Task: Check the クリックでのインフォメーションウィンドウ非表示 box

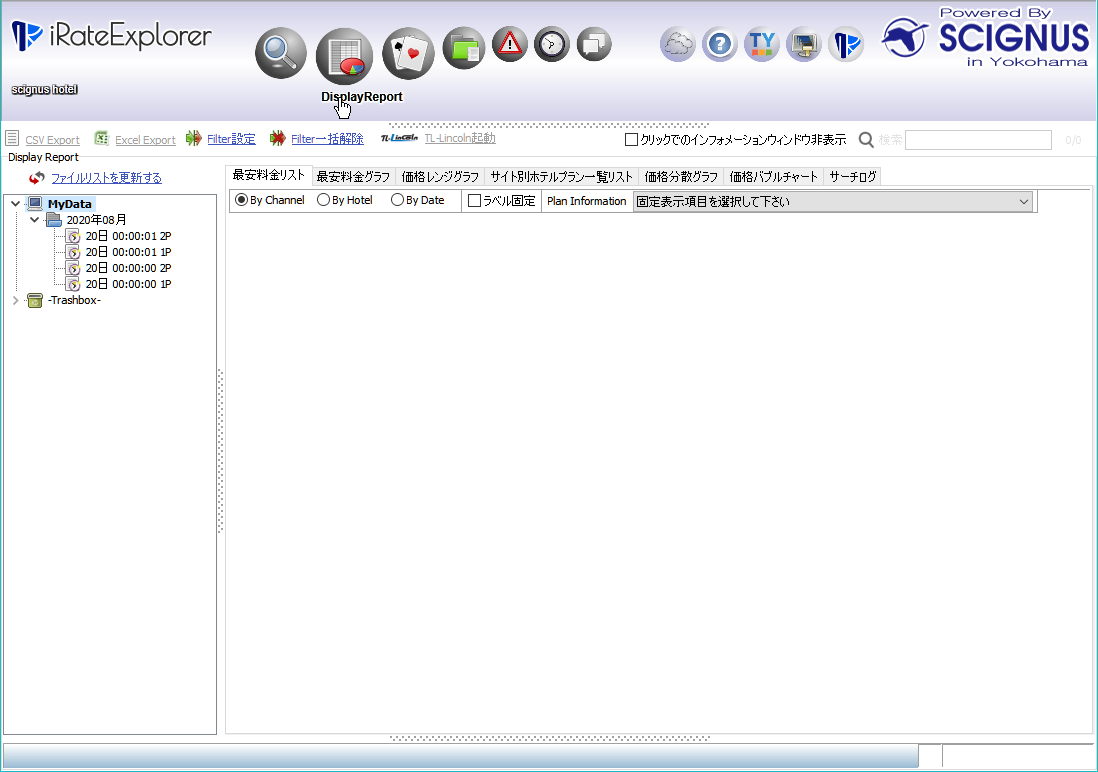Action: click(x=631, y=140)
